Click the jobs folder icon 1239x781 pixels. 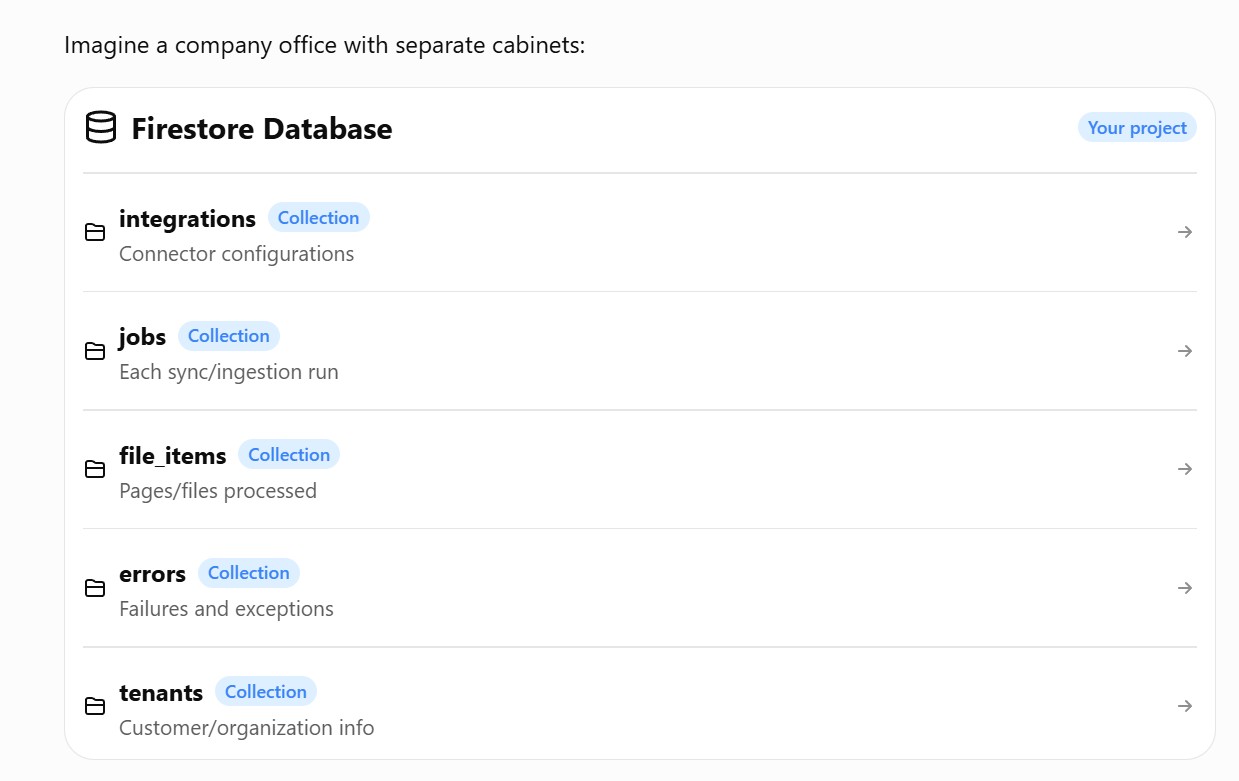click(x=95, y=351)
